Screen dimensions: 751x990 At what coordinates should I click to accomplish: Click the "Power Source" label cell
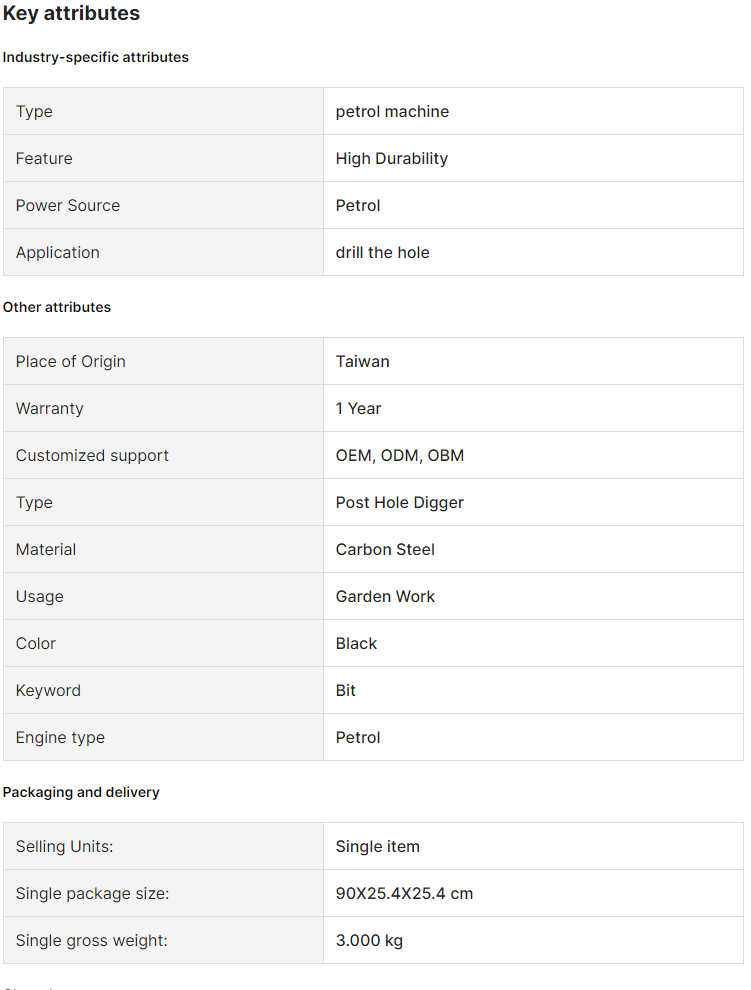(68, 205)
